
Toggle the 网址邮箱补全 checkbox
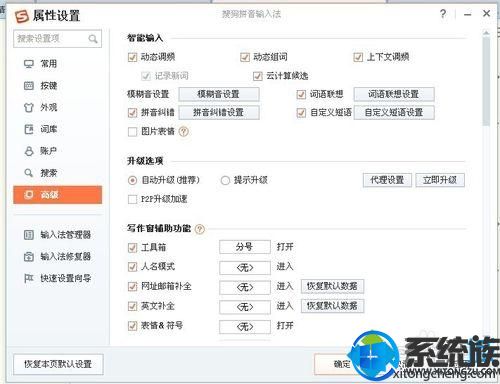132,286
